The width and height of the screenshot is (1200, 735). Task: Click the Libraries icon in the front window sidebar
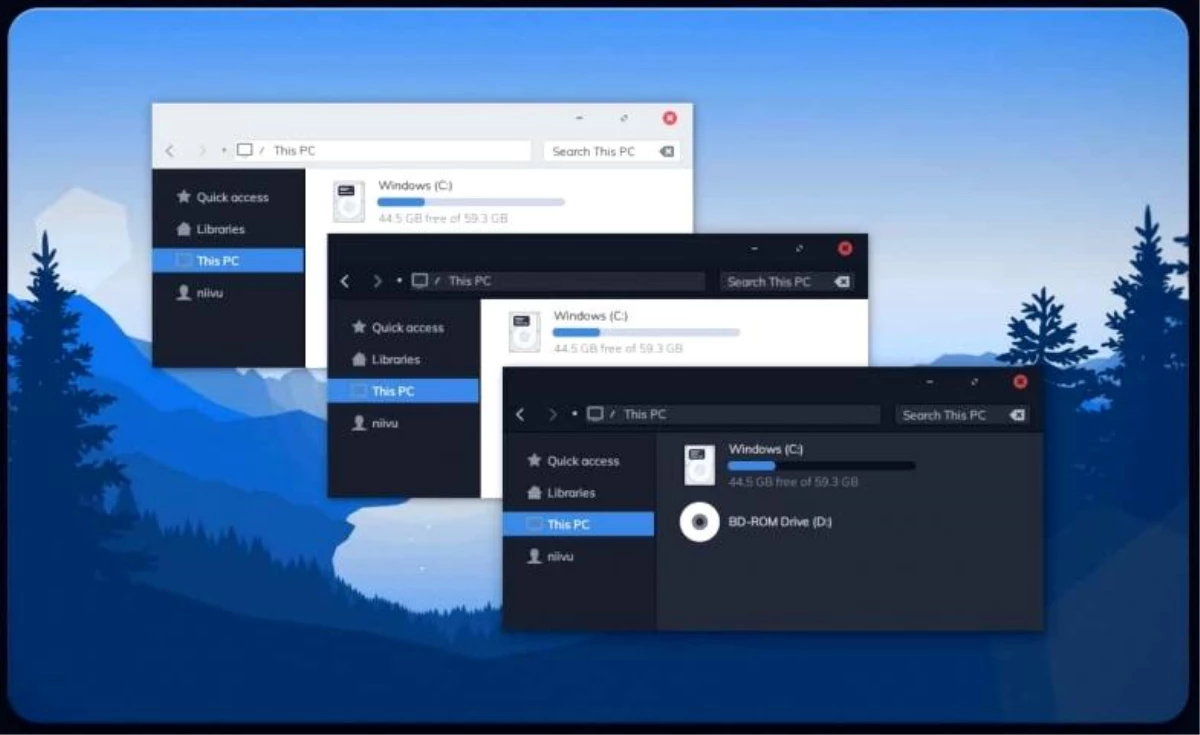point(534,492)
